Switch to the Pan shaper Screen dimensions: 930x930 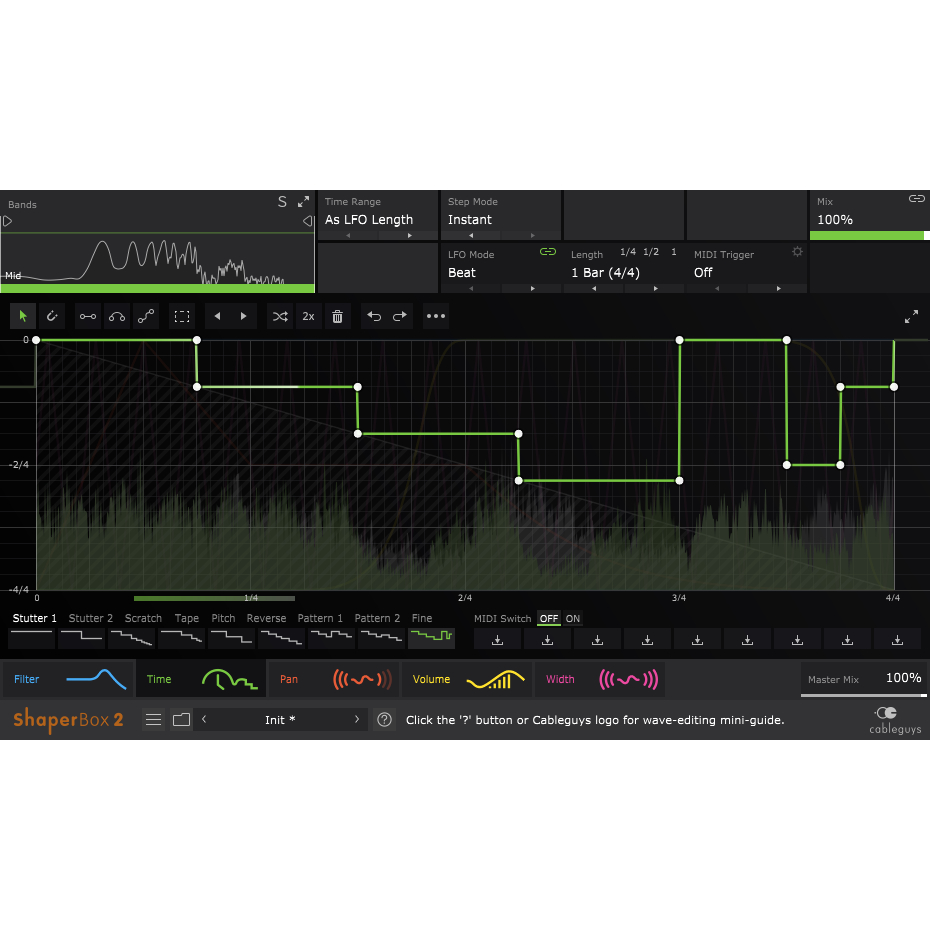click(335, 679)
